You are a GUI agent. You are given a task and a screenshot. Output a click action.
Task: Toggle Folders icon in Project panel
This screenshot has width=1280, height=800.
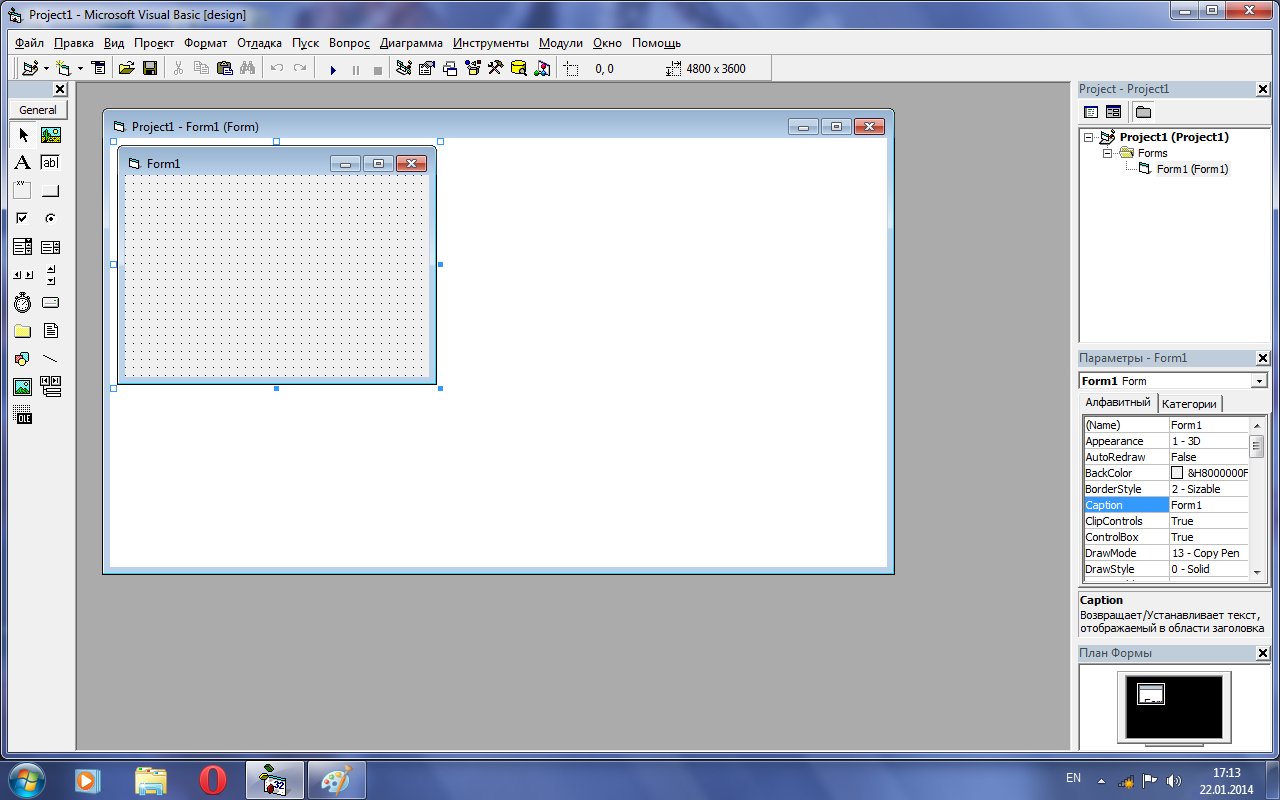1143,112
